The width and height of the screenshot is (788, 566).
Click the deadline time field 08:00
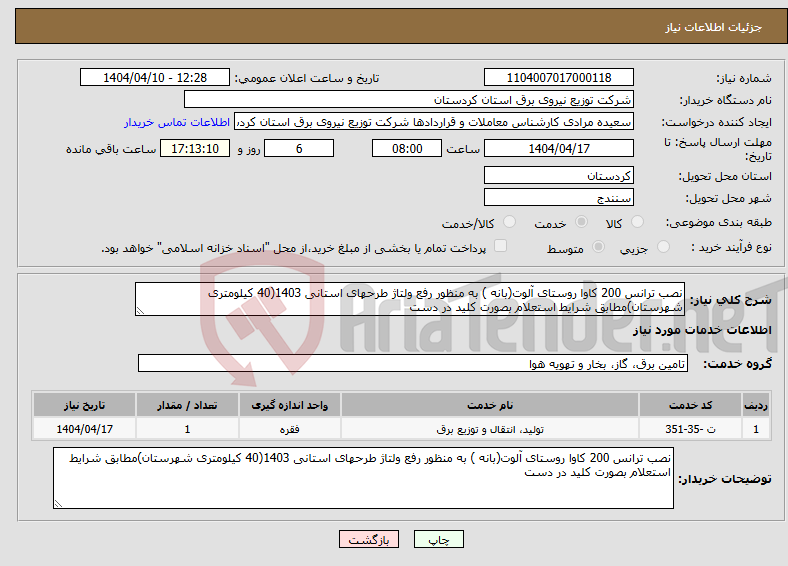[407, 148]
